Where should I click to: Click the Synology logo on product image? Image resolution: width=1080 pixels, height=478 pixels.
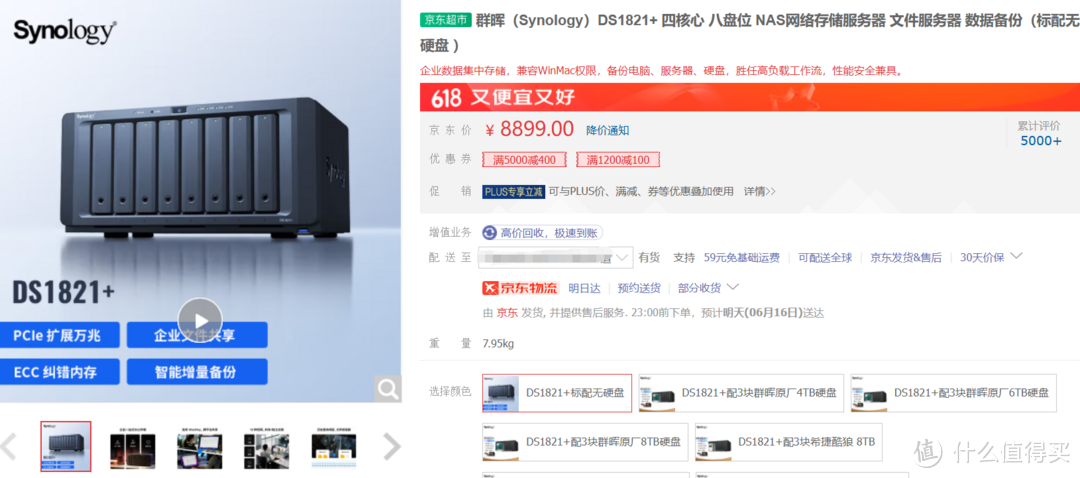point(65,31)
